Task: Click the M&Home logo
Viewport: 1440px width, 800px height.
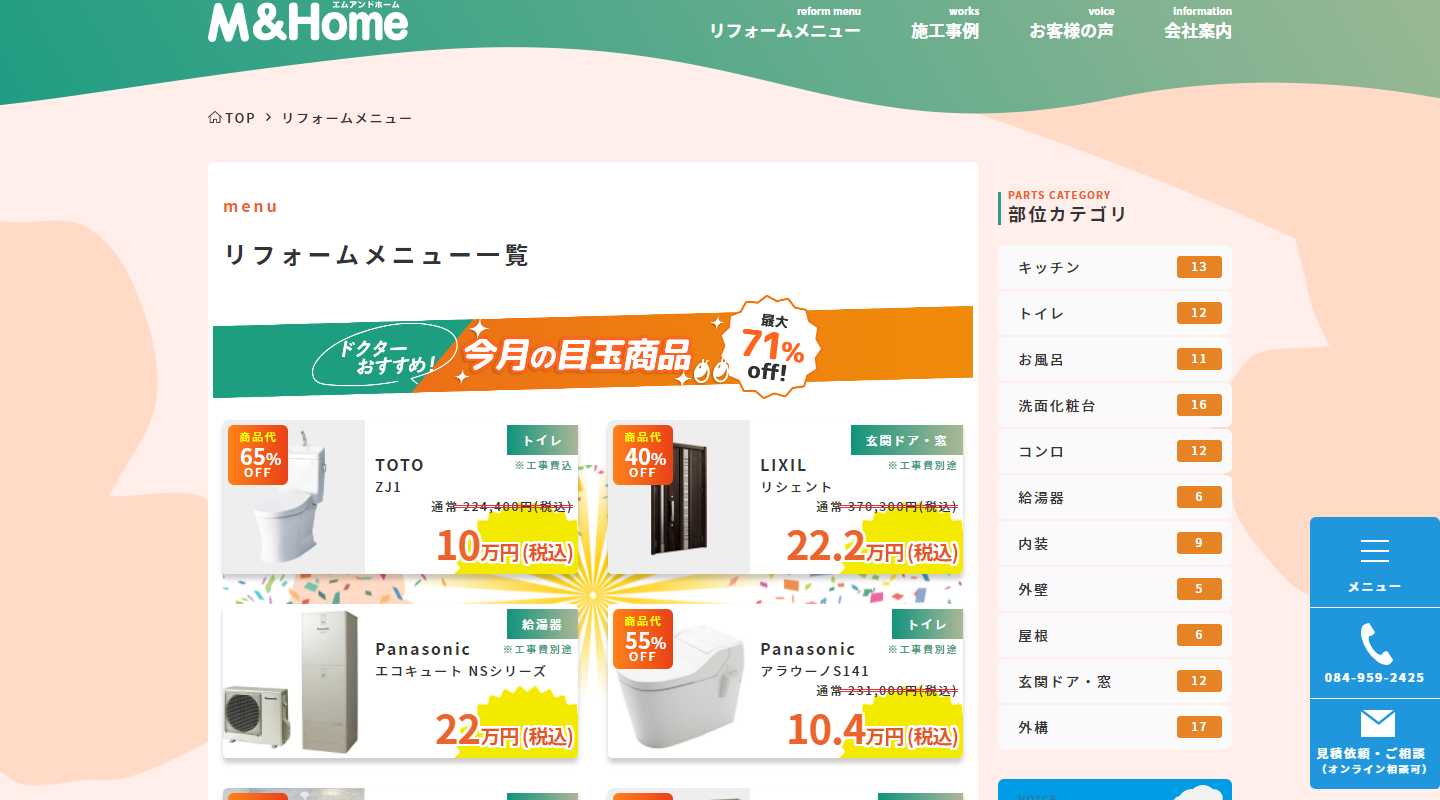Action: click(x=308, y=21)
